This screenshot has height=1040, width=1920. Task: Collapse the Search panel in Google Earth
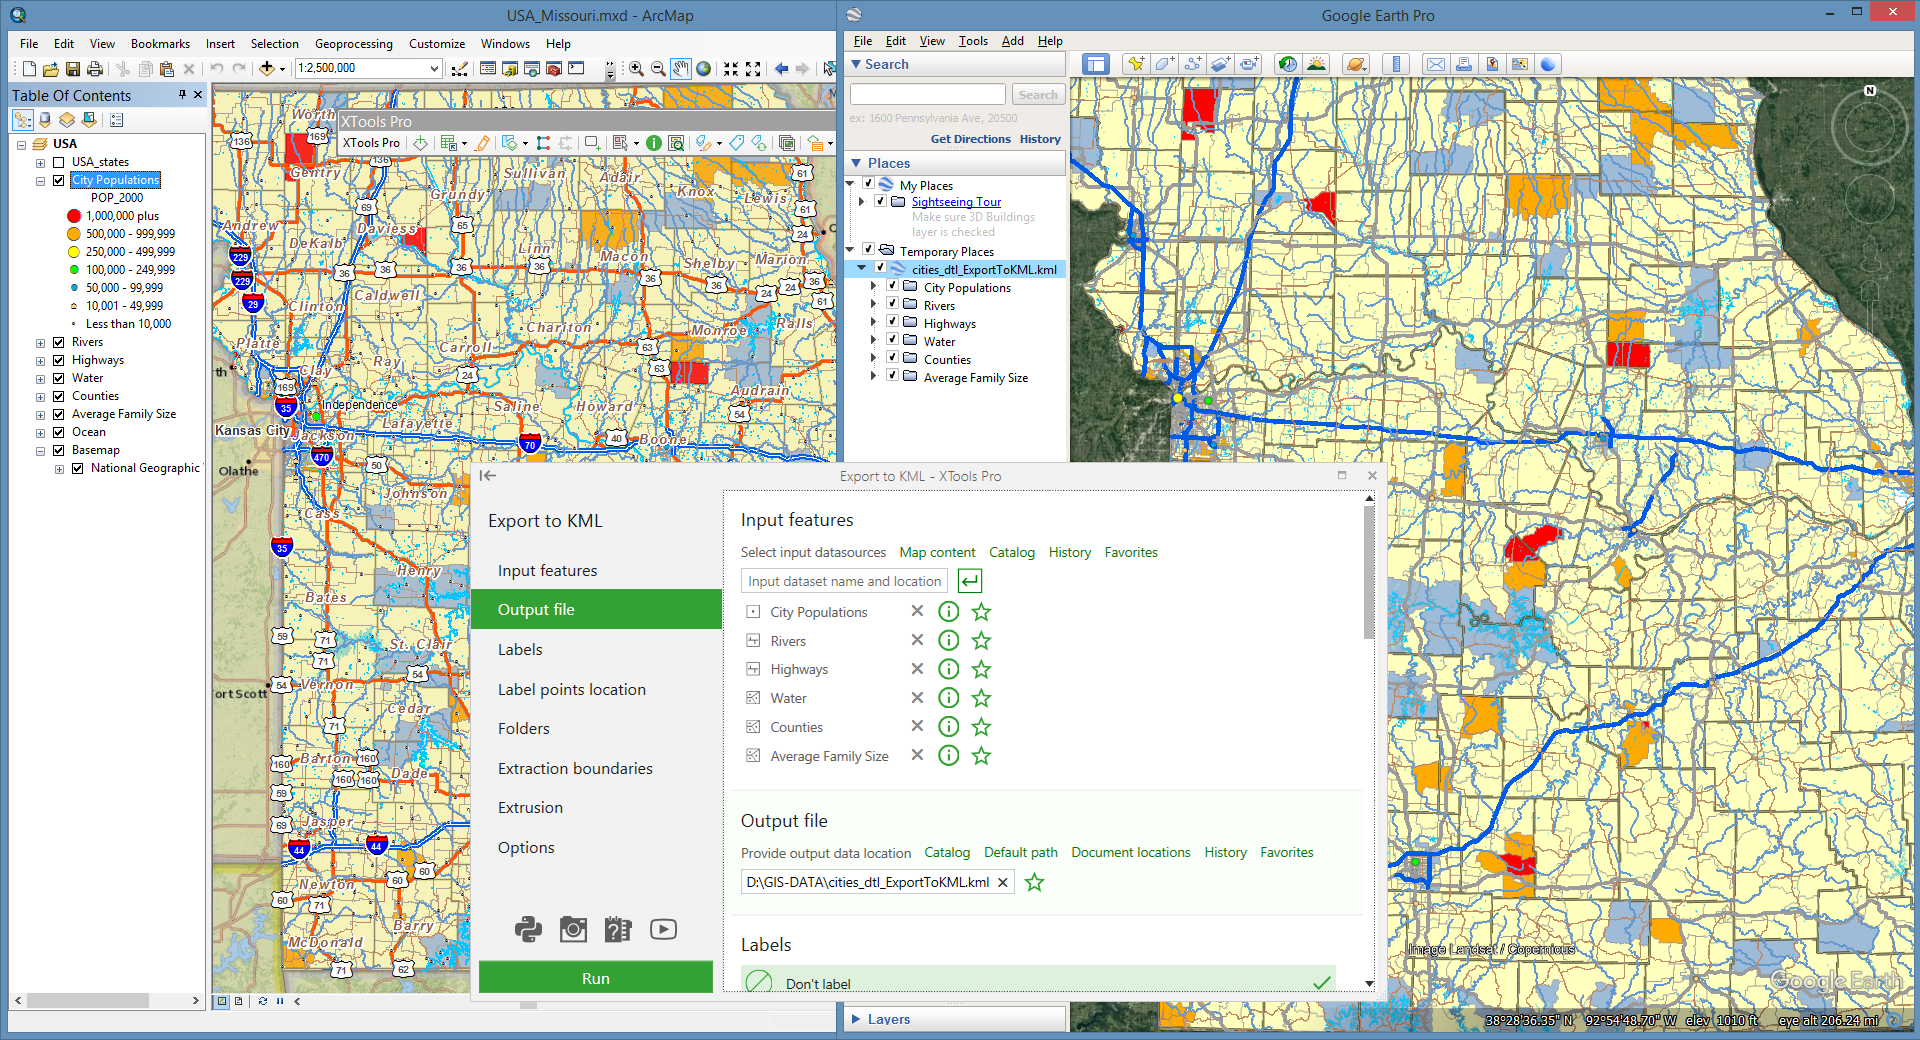click(x=856, y=64)
